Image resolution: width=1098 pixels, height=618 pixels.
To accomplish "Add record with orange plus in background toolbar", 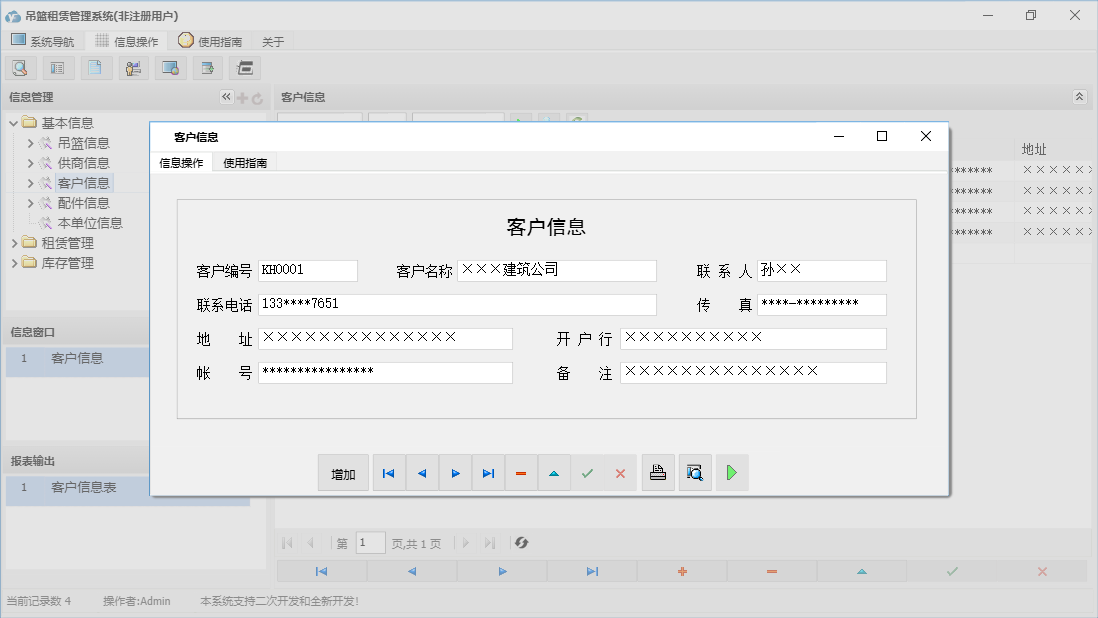I will pos(682,571).
